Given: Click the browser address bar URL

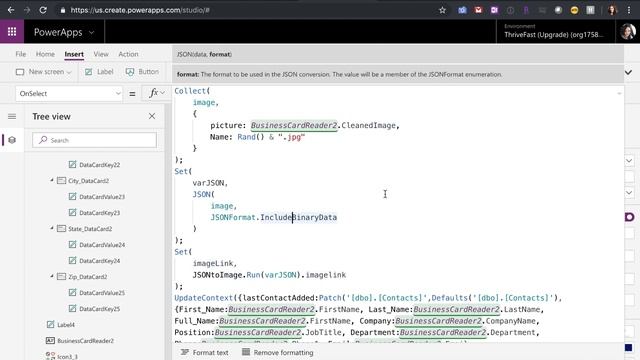Looking at the screenshot, I should (x=140, y=10).
